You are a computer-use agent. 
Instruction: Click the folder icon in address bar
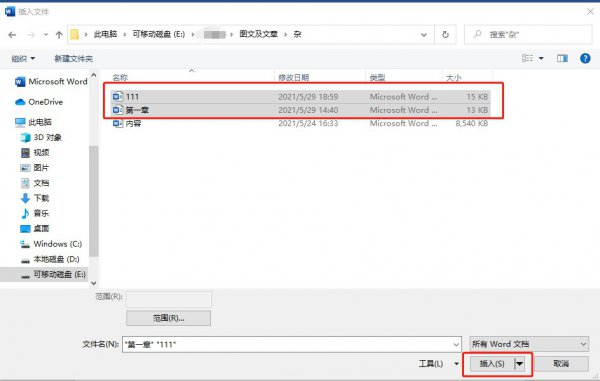pos(74,34)
